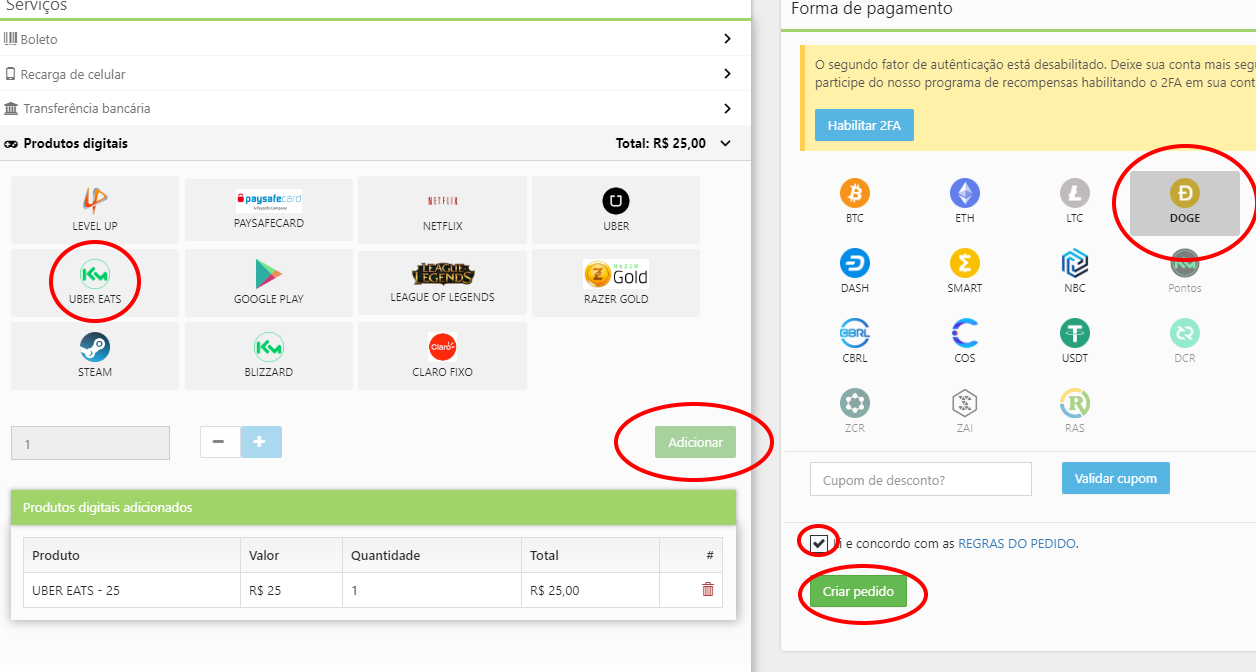Select NBC coin payment

pos(1075,271)
